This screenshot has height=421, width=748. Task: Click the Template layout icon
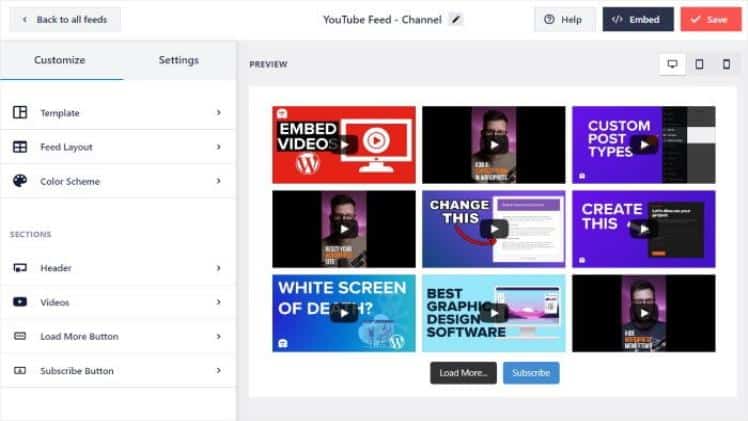point(20,113)
